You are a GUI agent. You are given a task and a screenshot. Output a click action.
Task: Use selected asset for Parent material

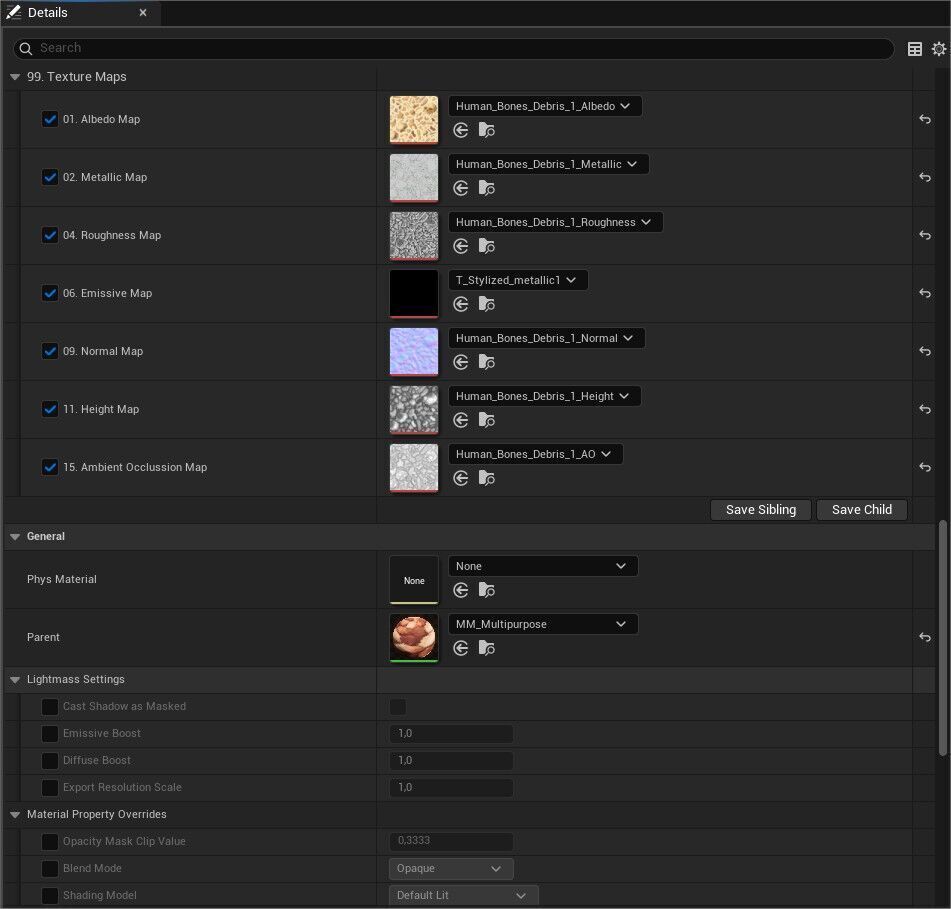(461, 648)
